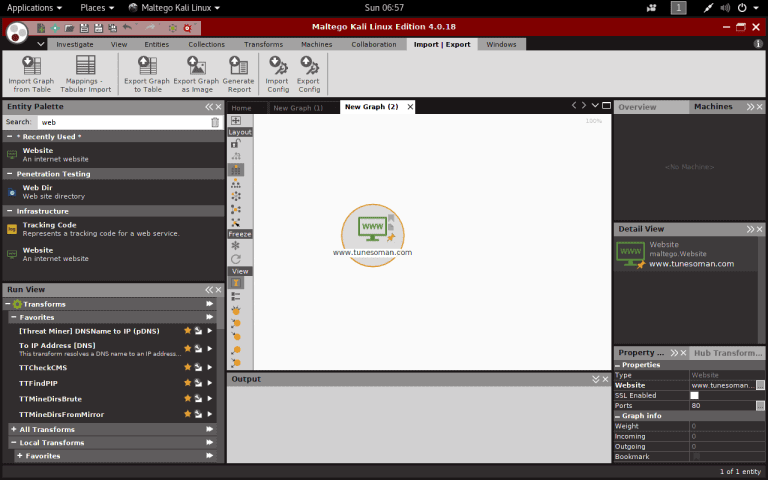
Task: Open the graph tabs list dropdown arrow
Action: click(595, 105)
